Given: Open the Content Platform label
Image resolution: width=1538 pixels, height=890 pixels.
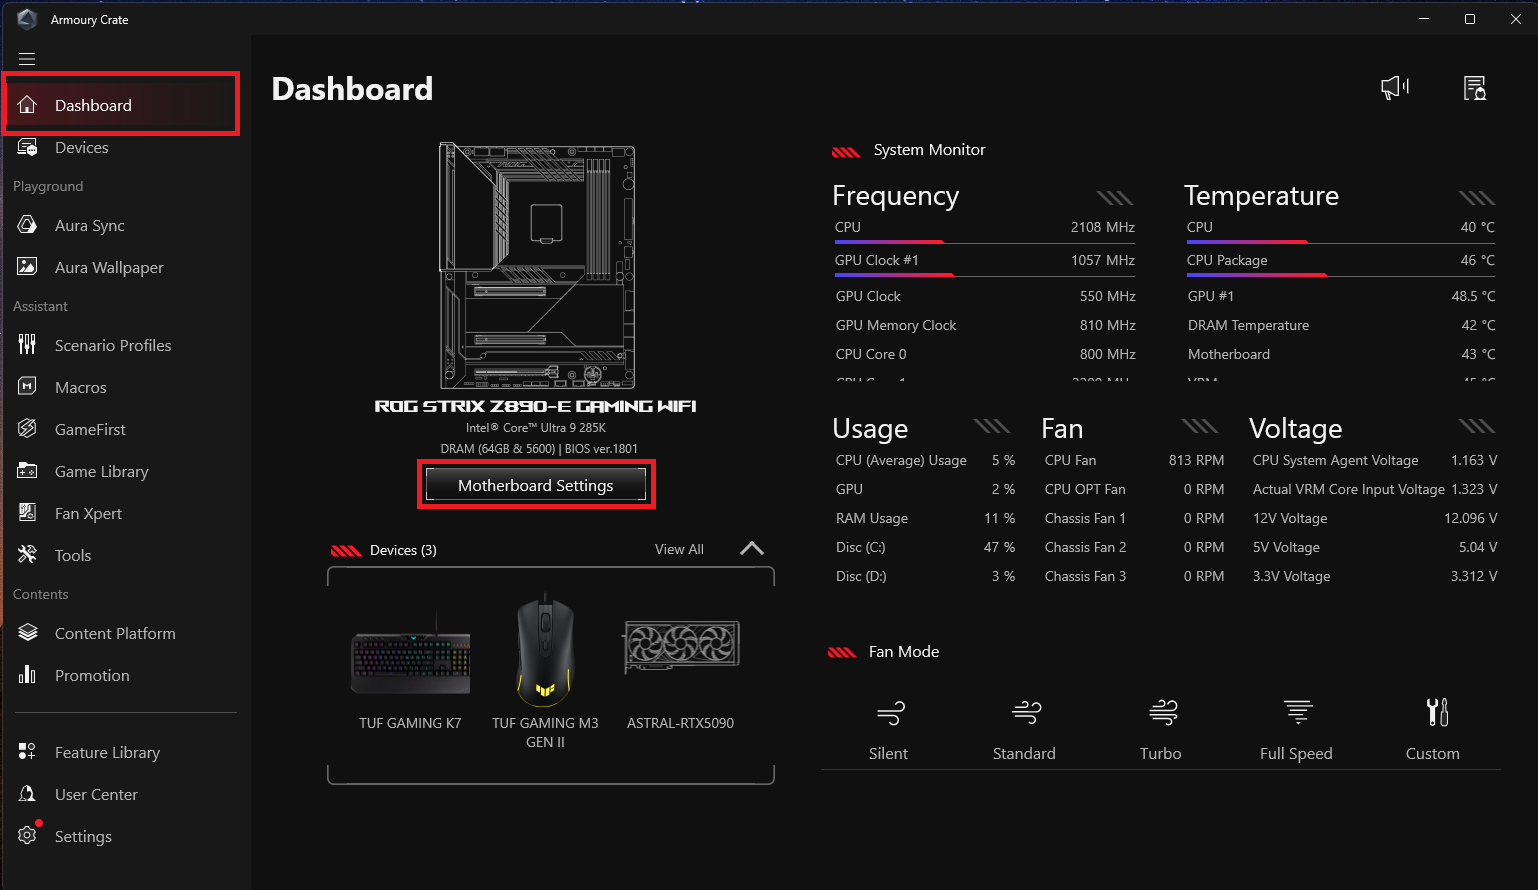Looking at the screenshot, I should [x=115, y=633].
